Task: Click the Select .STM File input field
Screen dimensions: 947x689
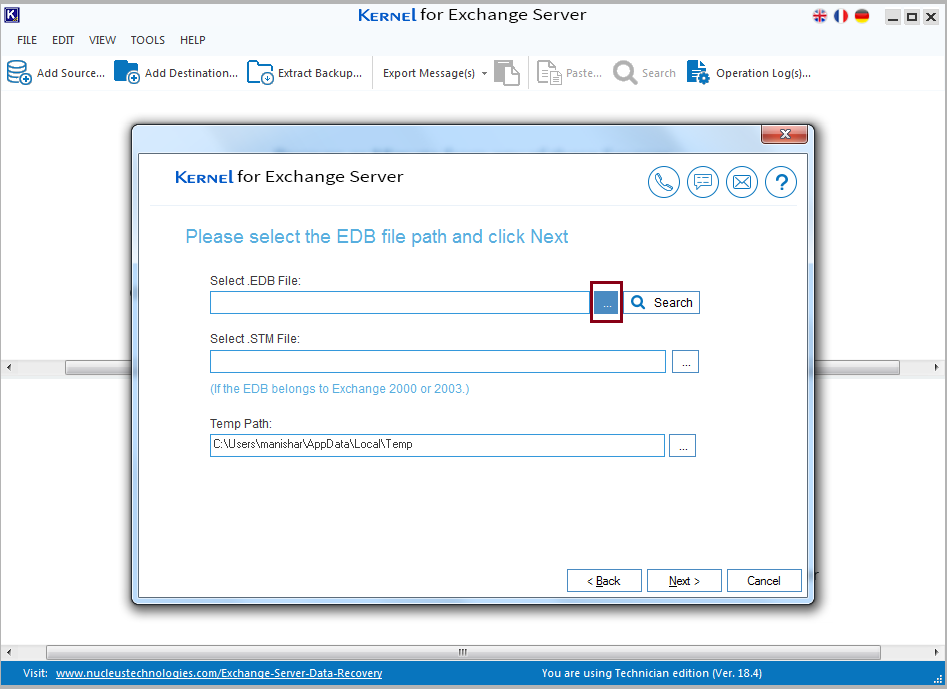Action: [438, 362]
